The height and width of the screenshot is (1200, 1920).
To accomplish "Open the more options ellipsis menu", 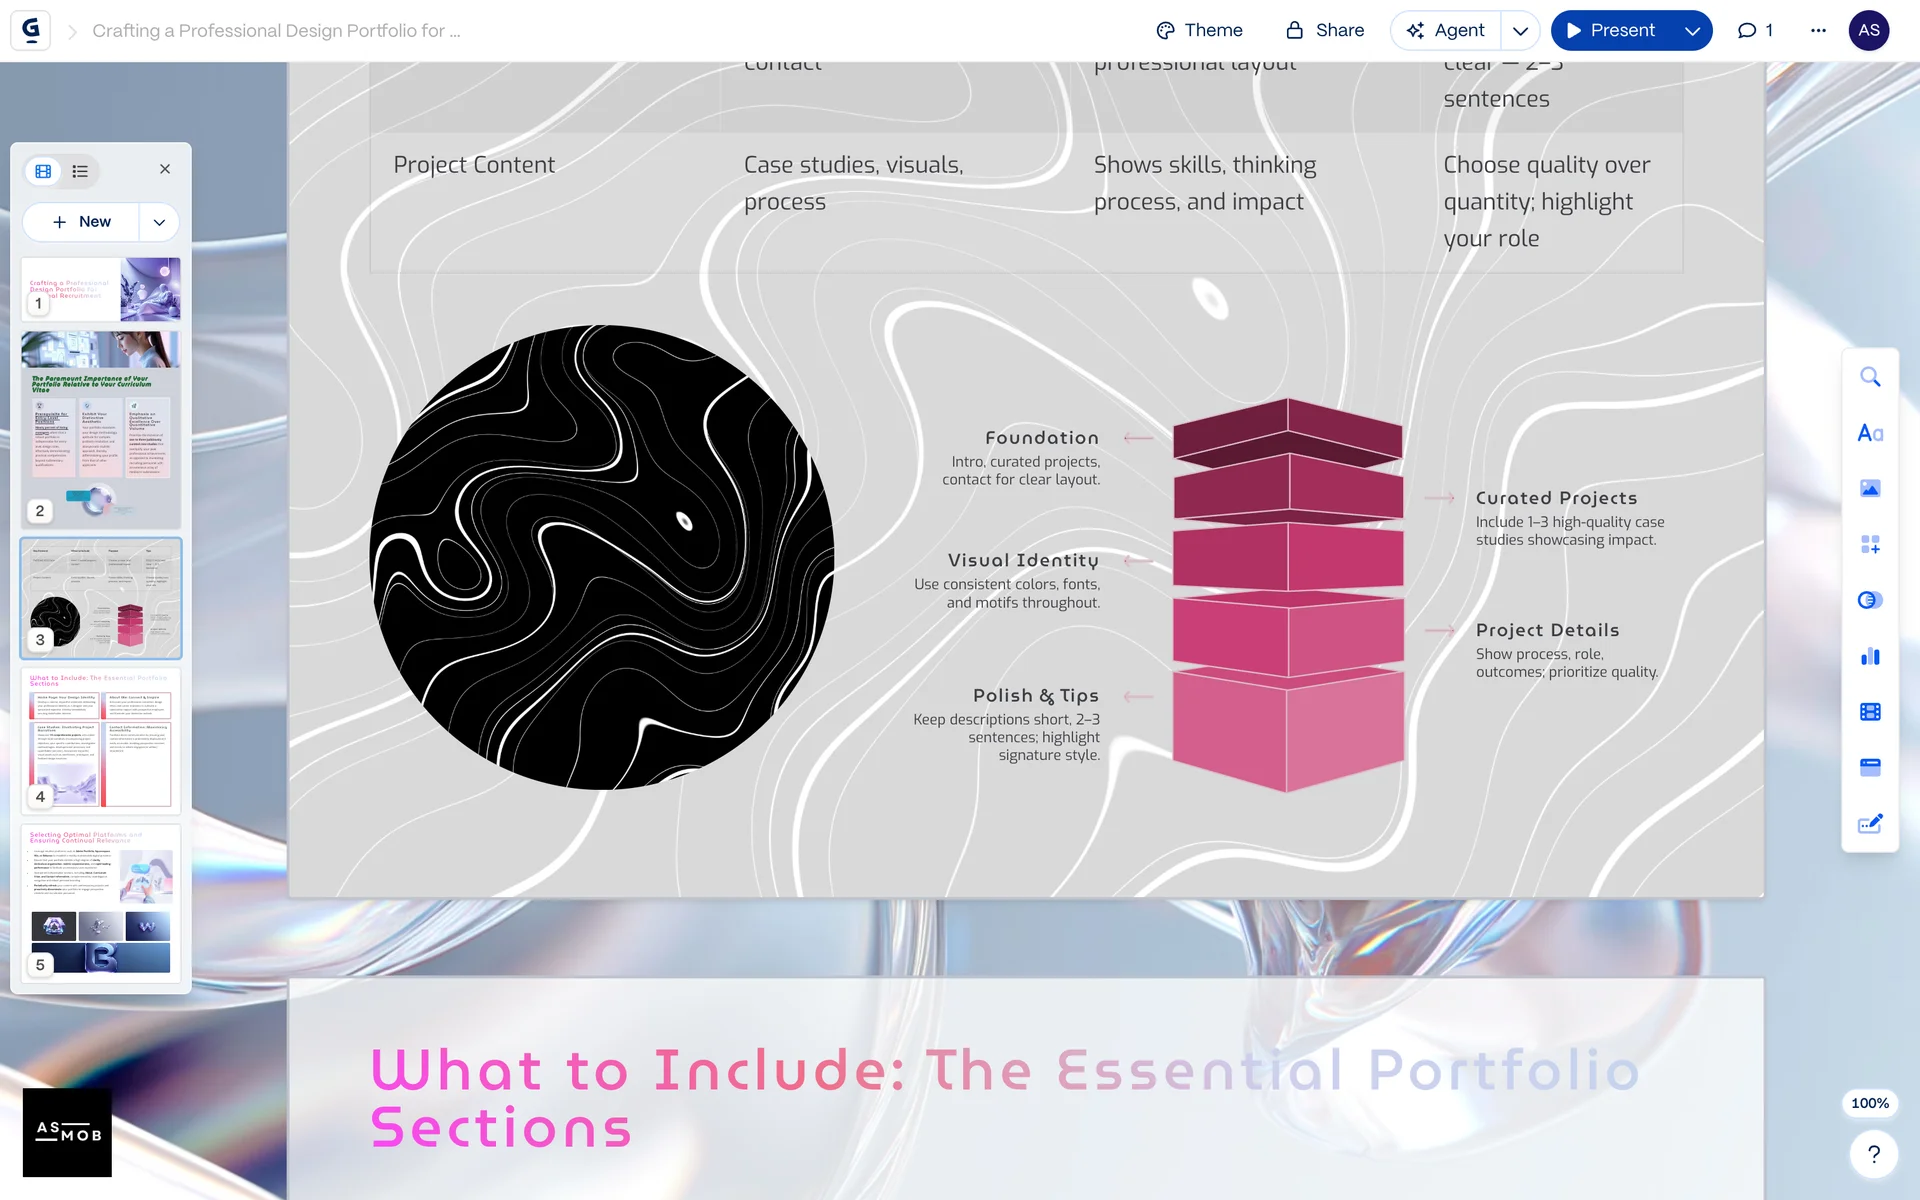I will (x=1818, y=31).
